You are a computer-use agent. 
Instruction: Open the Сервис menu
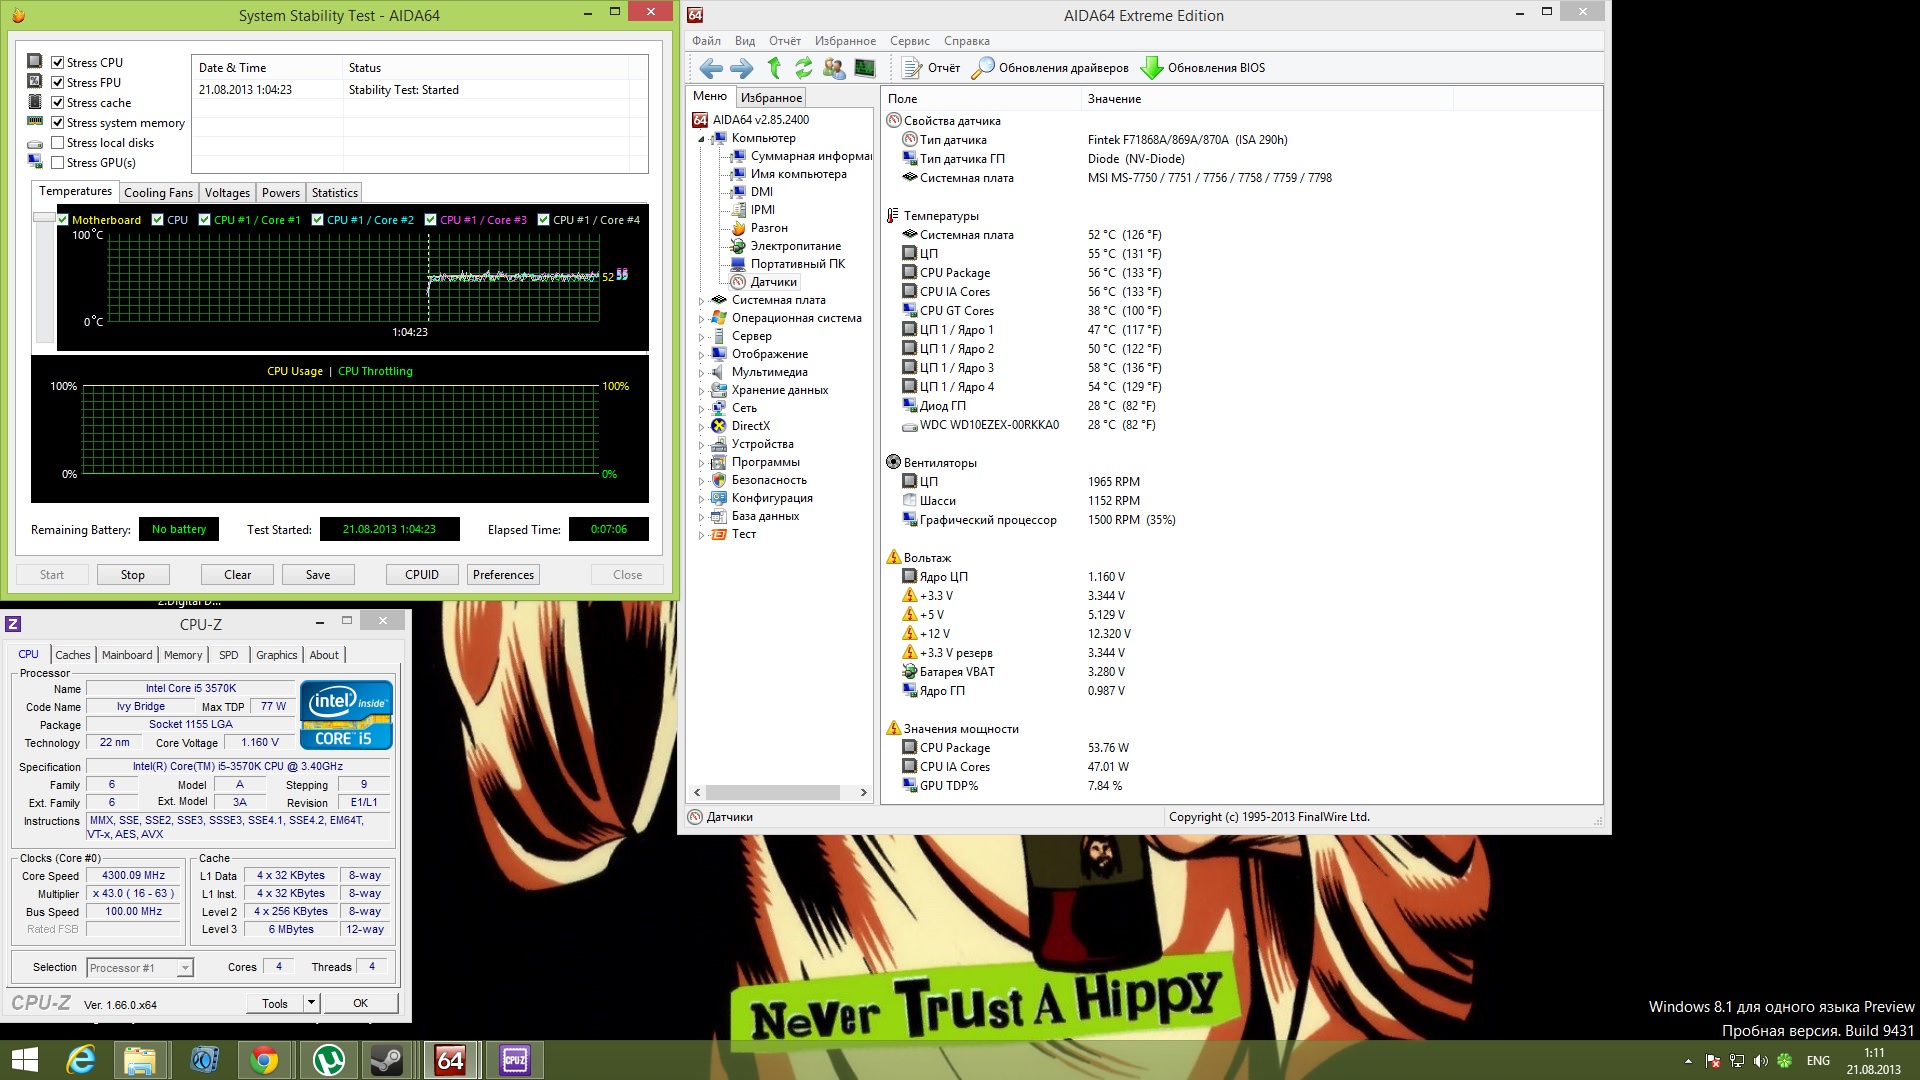point(910,41)
